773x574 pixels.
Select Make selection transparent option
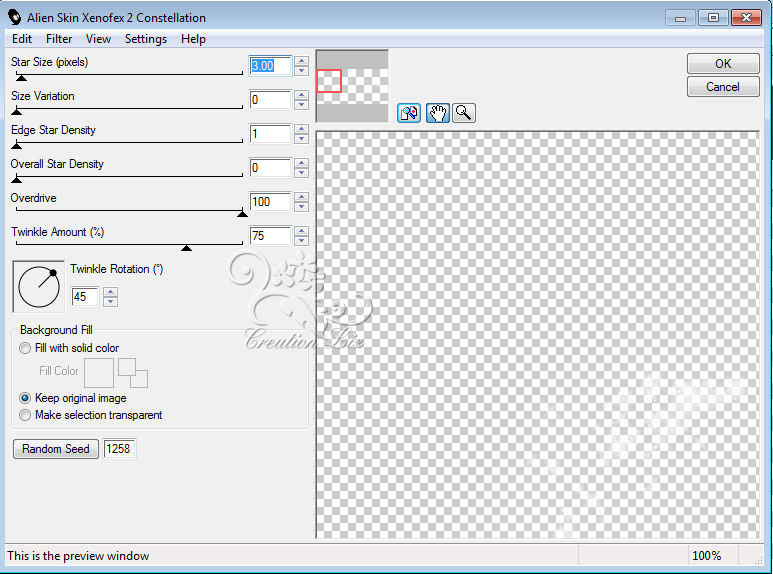coord(25,415)
